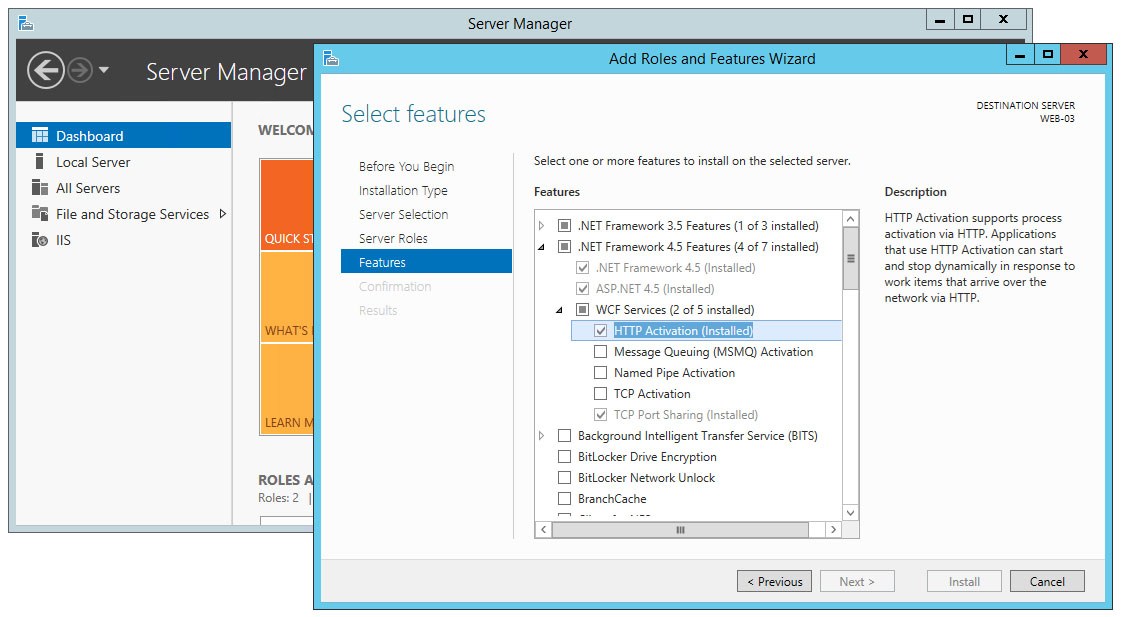Click the Previous button
This screenshot has height=617, width=1121.
tap(776, 581)
